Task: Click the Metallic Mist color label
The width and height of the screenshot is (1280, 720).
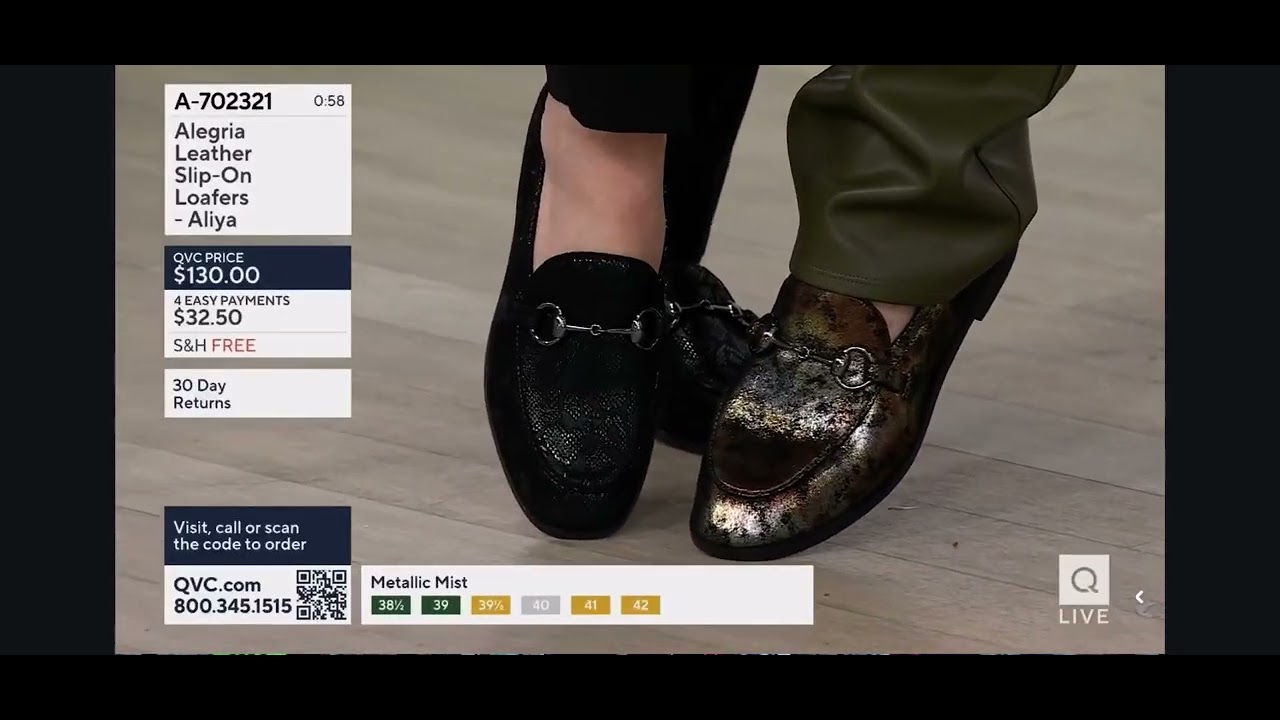Action: (419, 582)
